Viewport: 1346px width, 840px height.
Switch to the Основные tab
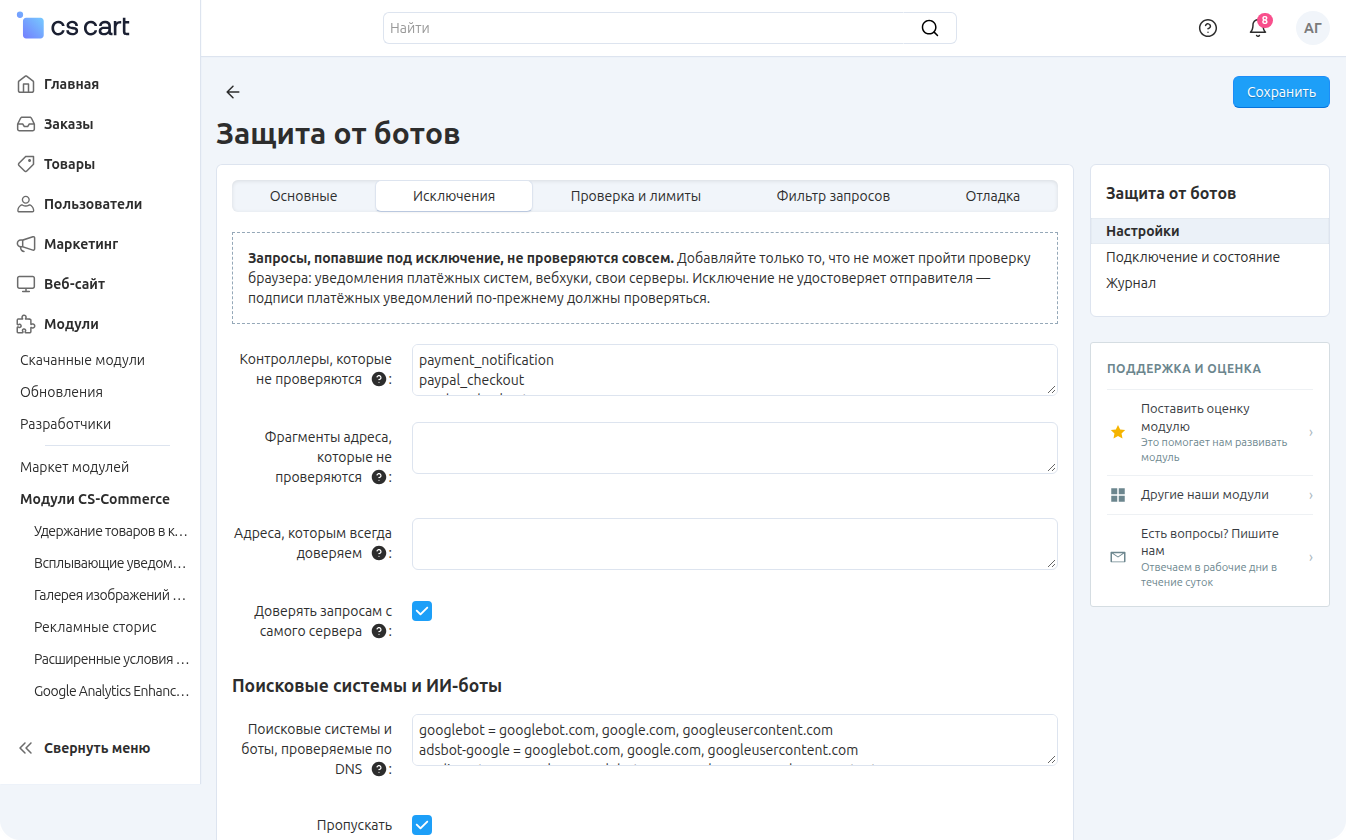click(x=303, y=196)
